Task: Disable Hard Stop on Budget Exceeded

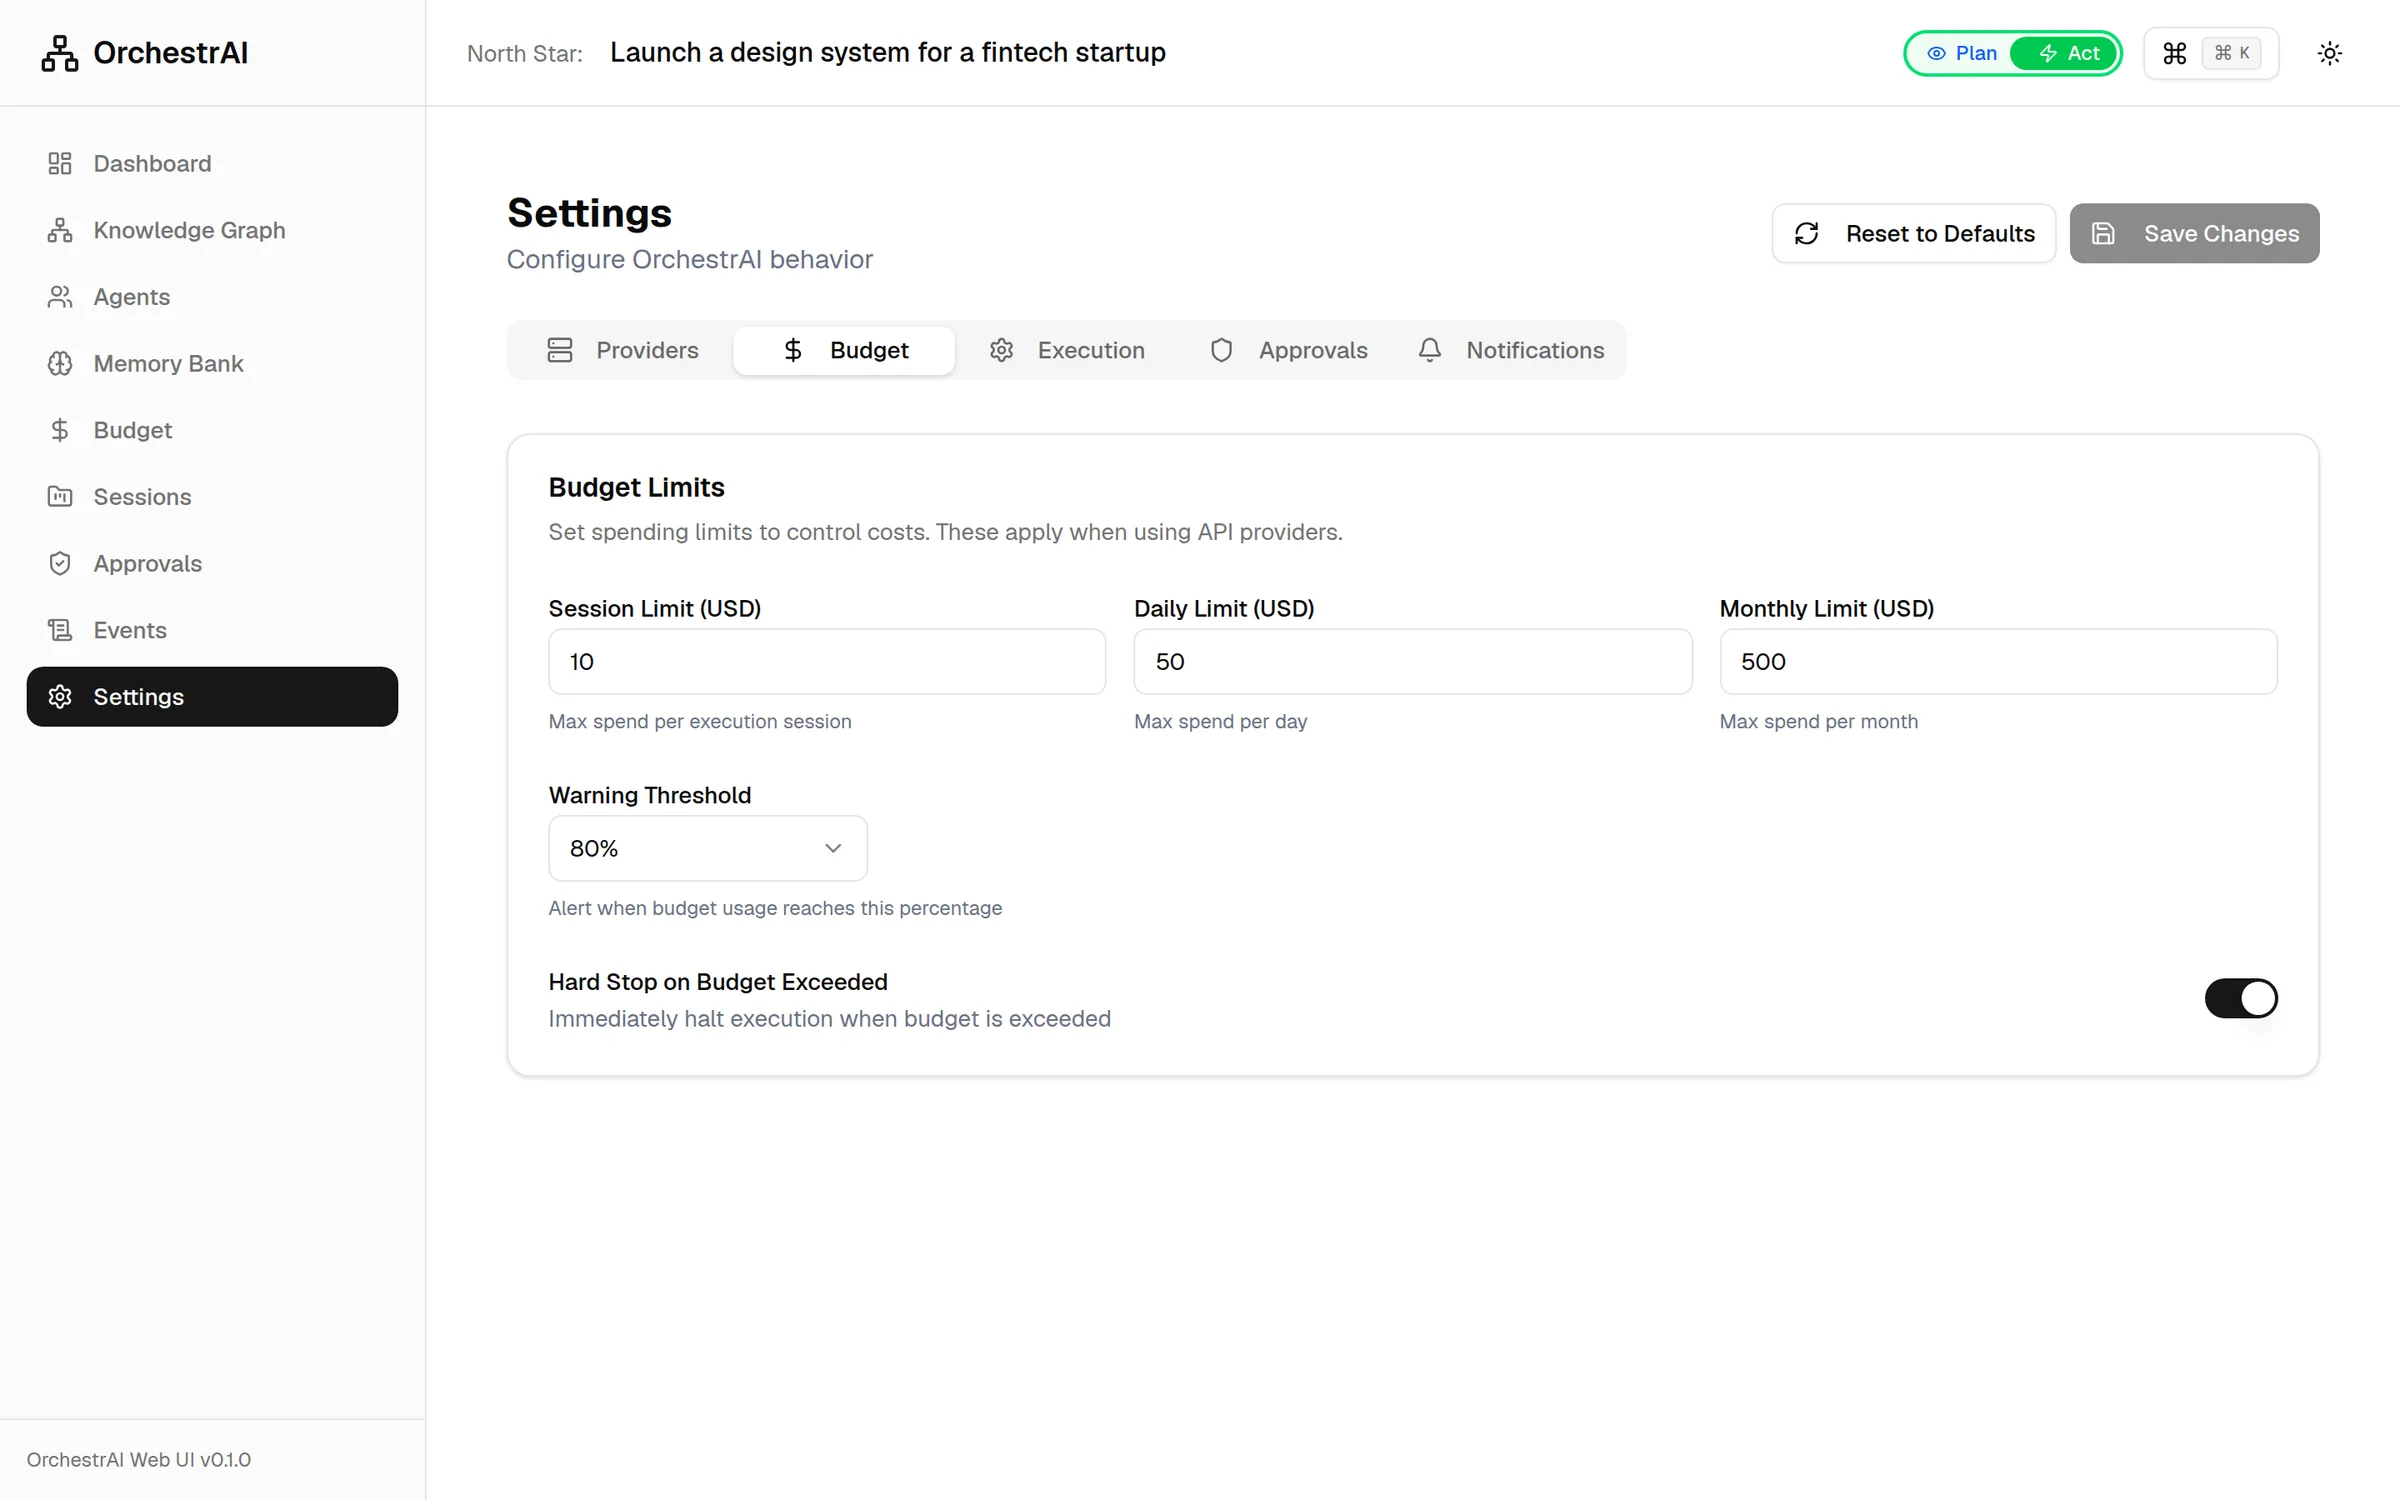Action: 2241,998
